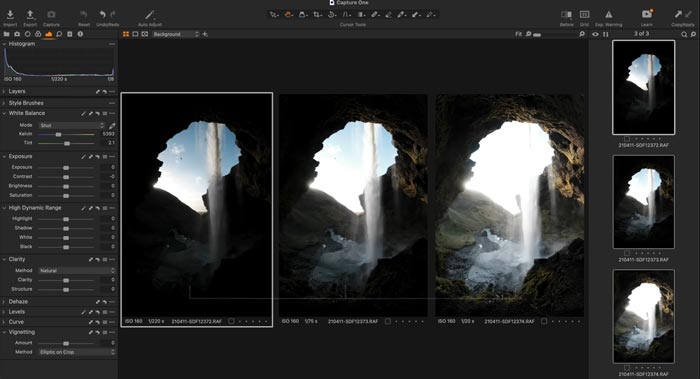The height and width of the screenshot is (379, 700).
Task: Click the Undo arrow icon
Action: [x=103, y=15]
